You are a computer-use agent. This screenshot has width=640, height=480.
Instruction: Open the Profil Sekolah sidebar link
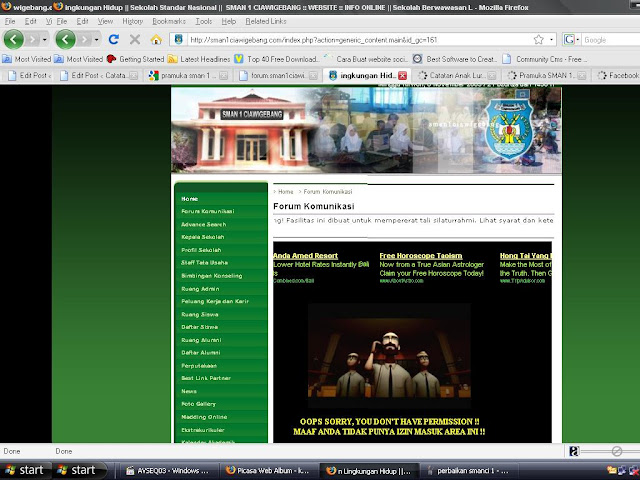(201, 250)
